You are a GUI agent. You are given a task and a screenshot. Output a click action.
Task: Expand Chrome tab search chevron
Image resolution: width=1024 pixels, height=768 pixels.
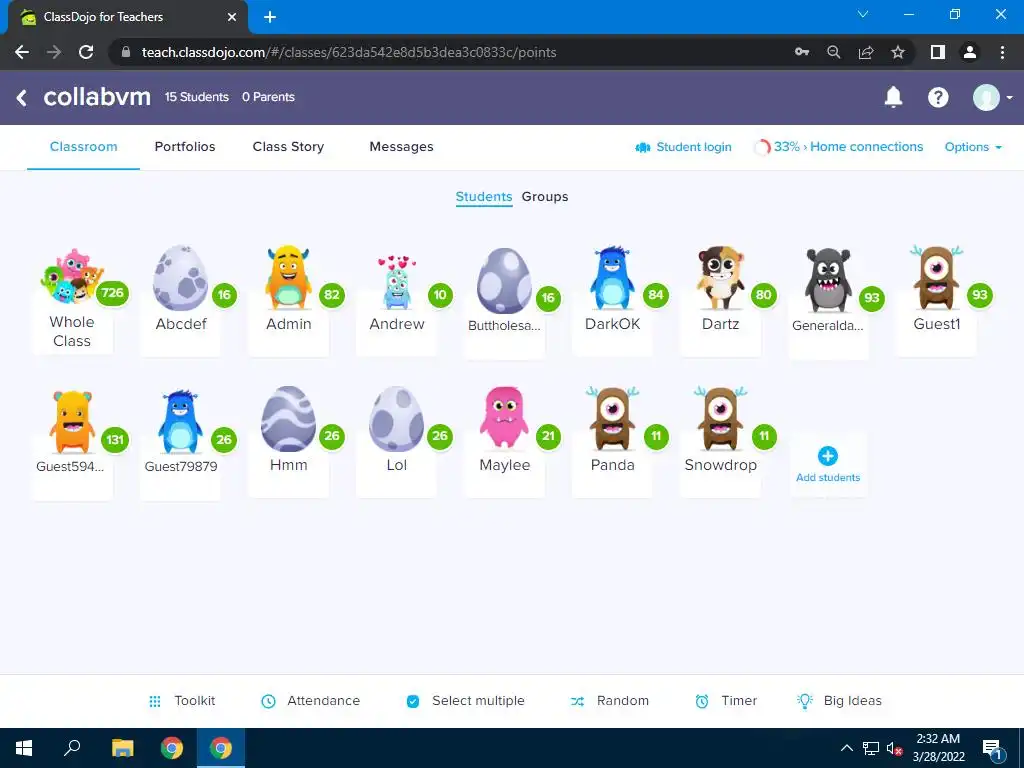tap(863, 14)
